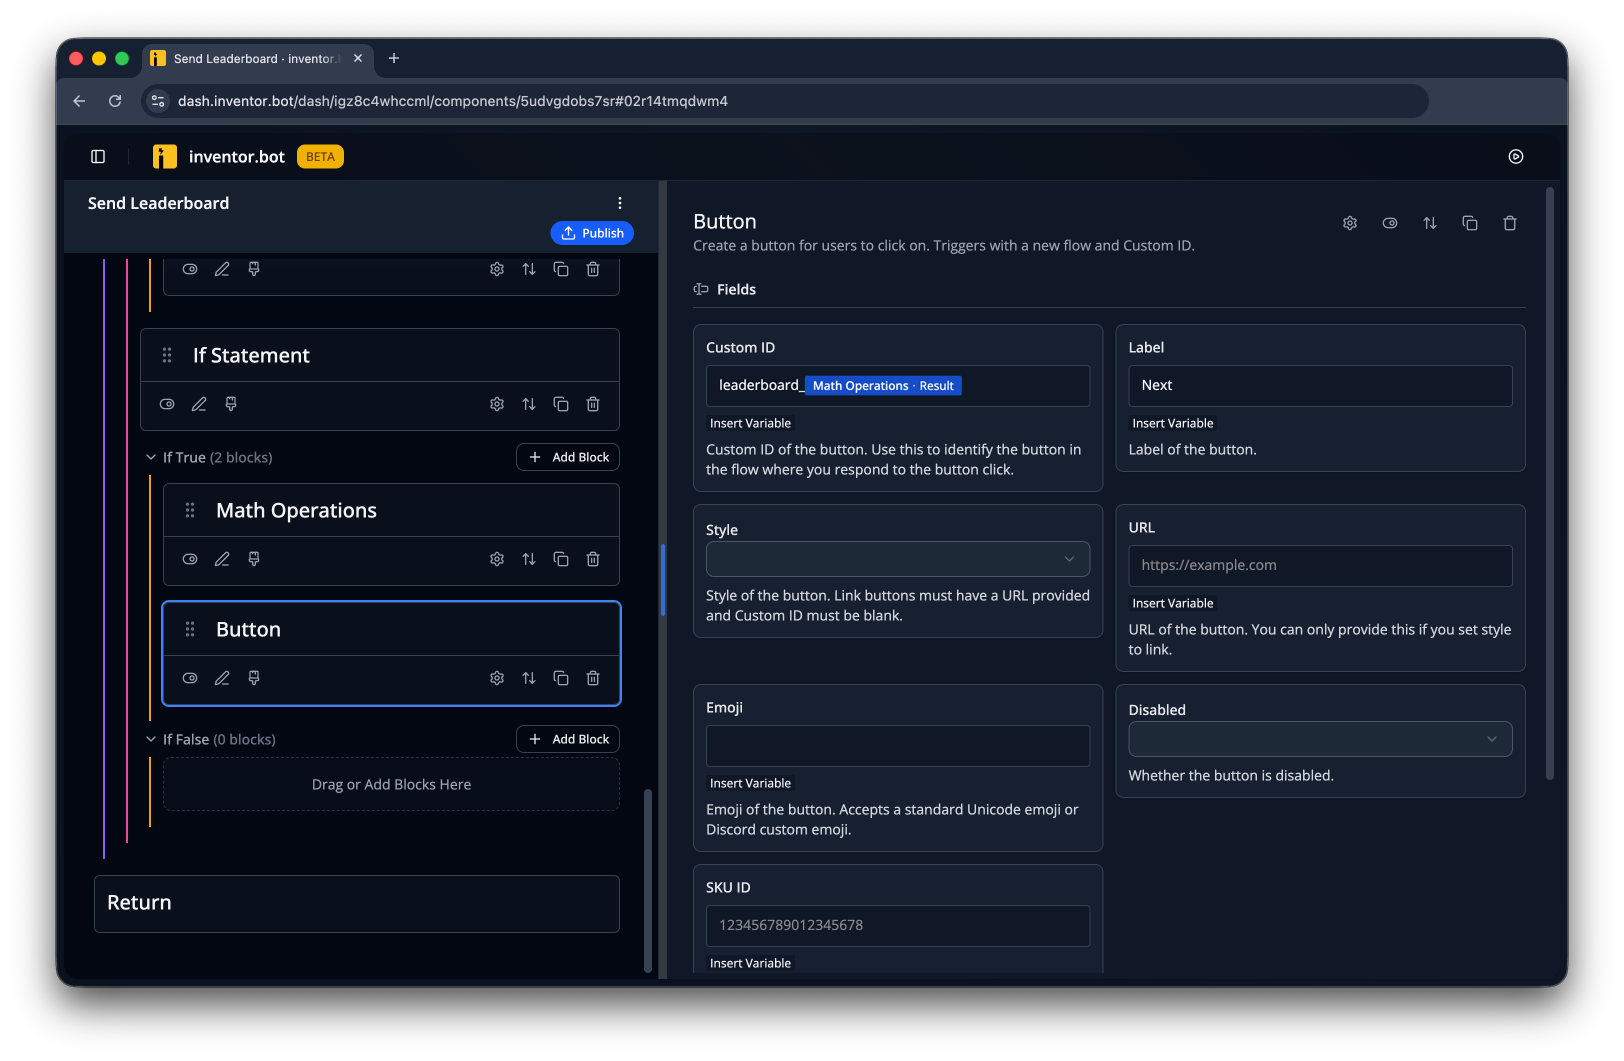This screenshot has height=1061, width=1624.
Task: Duplicate the Math Operations block
Action: [x=561, y=559]
